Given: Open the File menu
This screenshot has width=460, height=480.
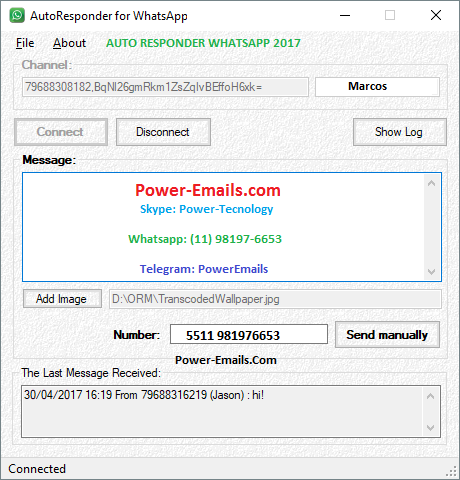Looking at the screenshot, I should pos(25,43).
